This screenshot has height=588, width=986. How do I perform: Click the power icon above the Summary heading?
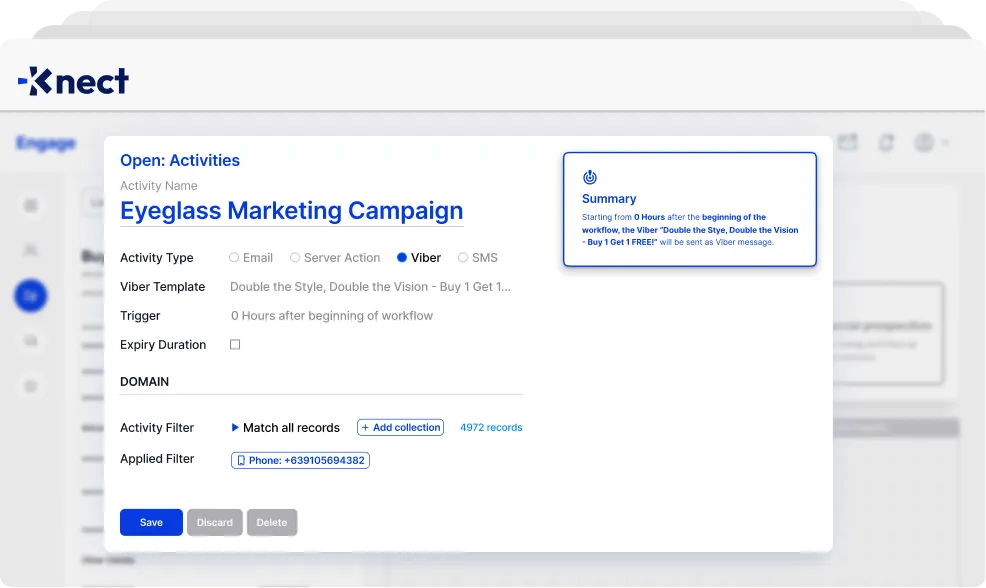coord(590,177)
